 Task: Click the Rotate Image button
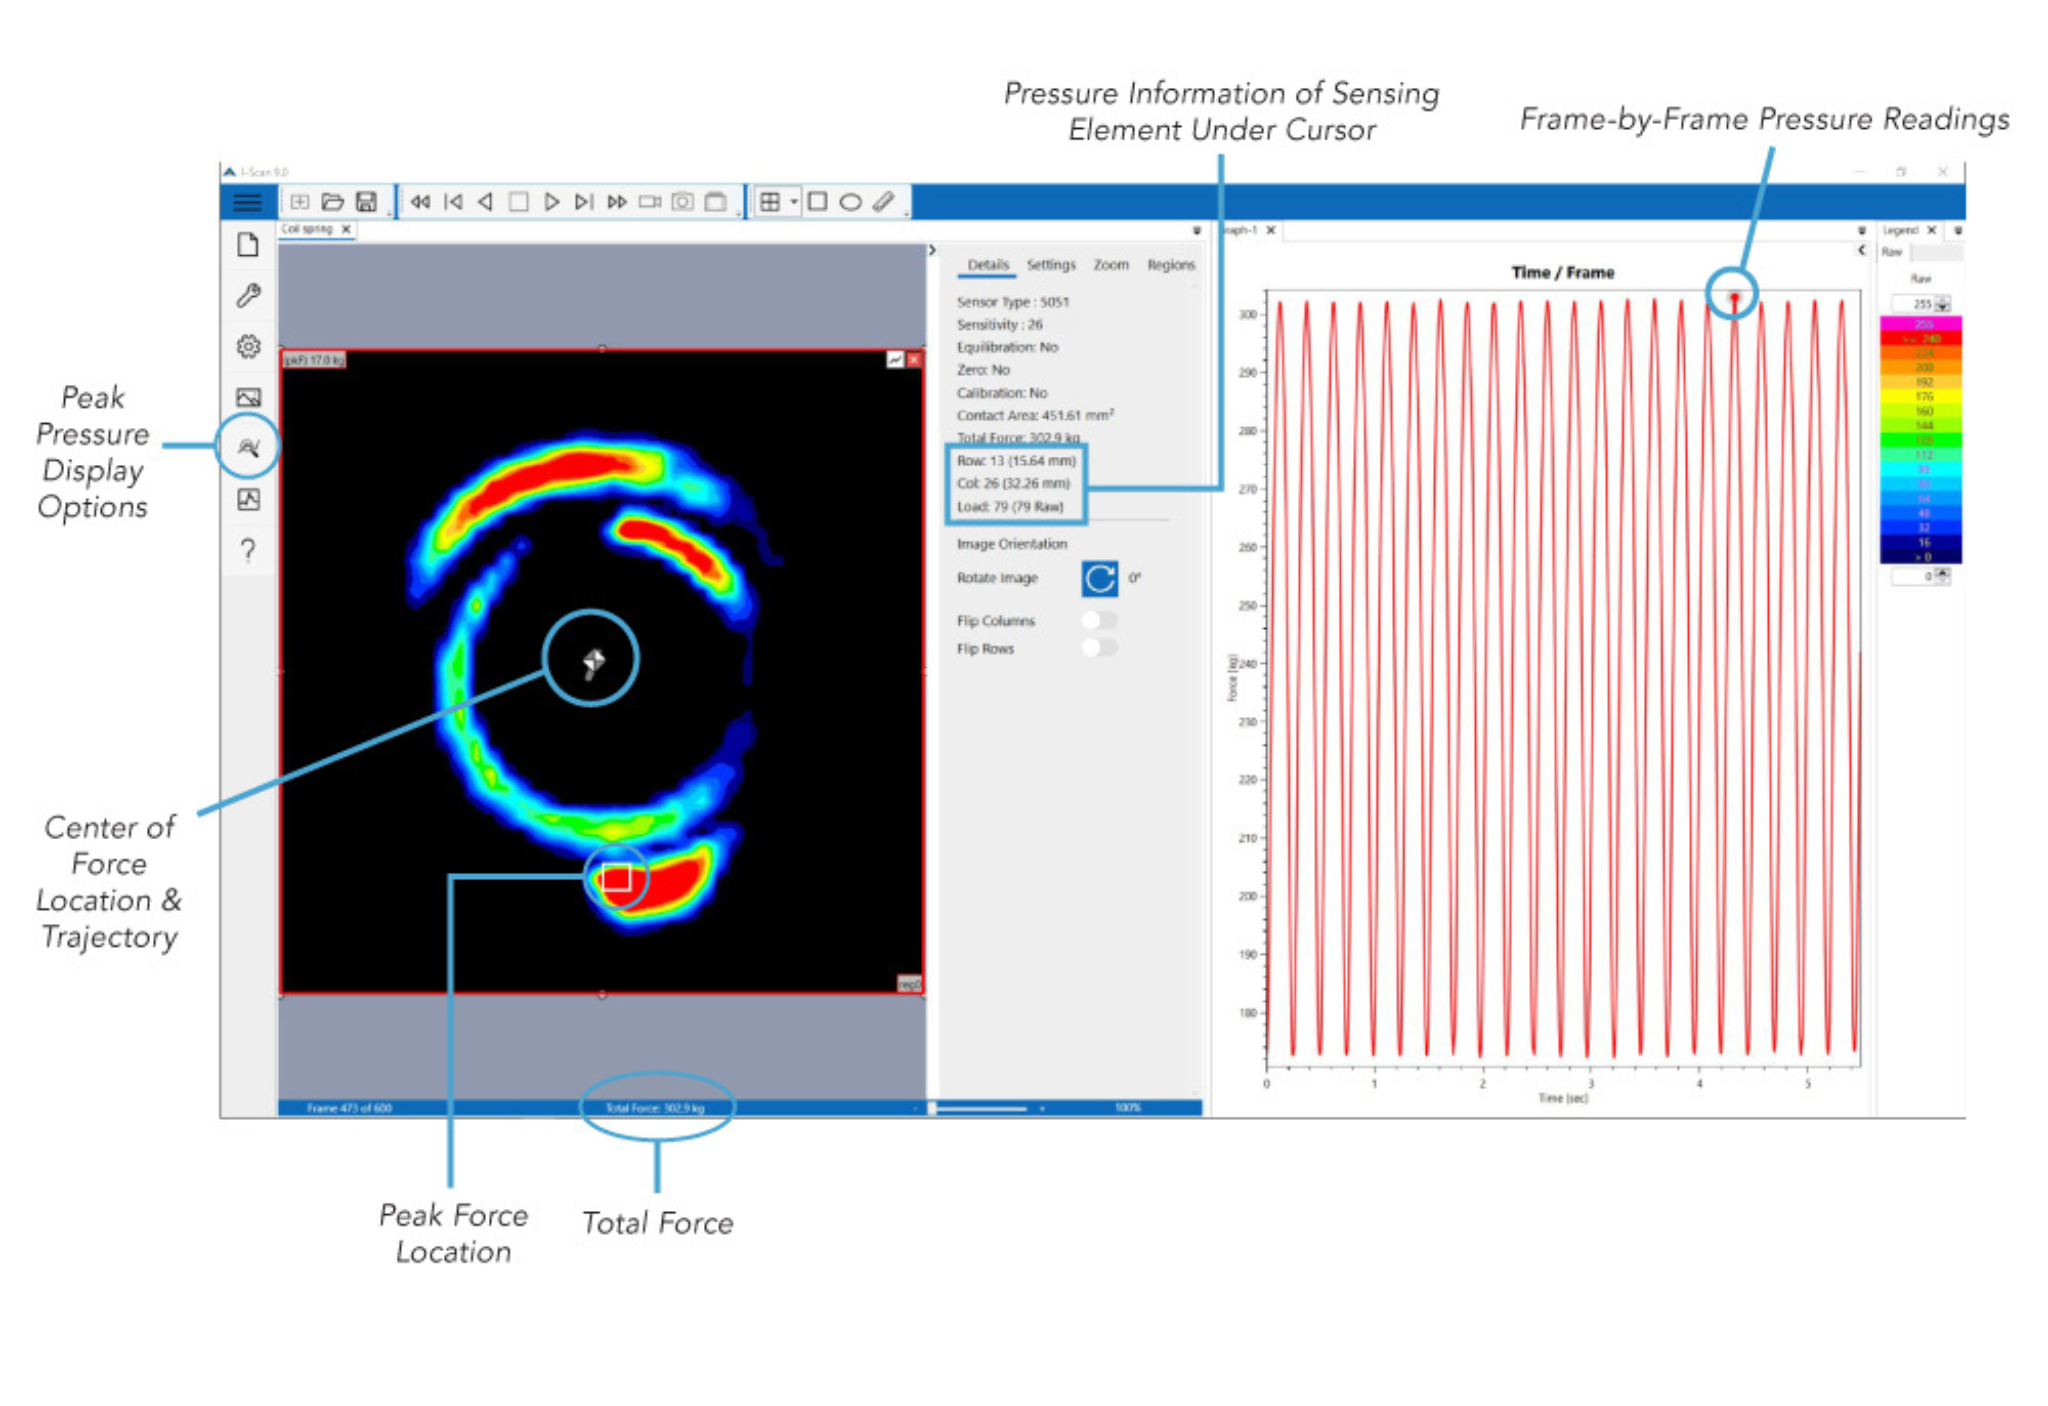(x=1099, y=578)
